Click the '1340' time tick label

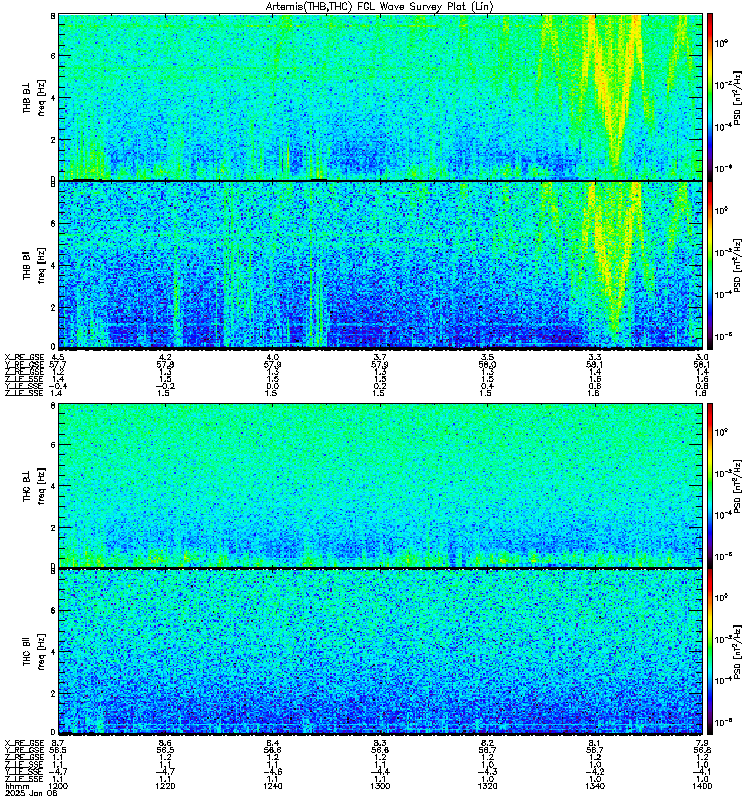click(594, 786)
